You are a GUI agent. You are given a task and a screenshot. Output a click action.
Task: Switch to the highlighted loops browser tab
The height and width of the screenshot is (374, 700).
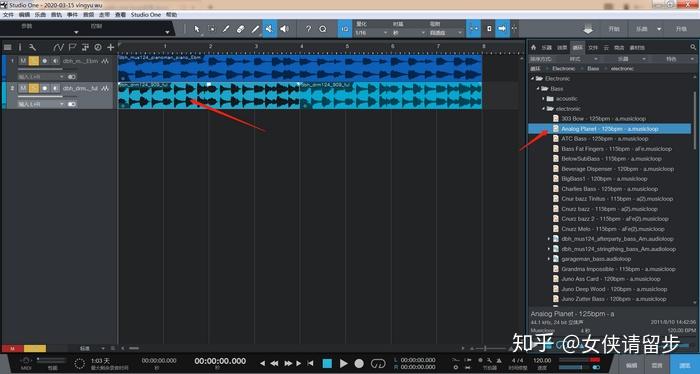[578, 47]
